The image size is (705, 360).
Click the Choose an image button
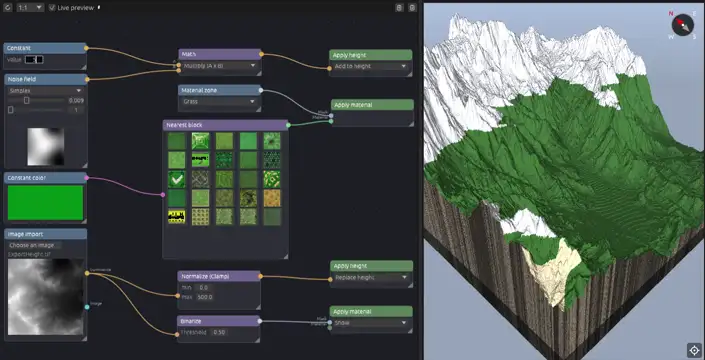pyautogui.click(x=35, y=245)
